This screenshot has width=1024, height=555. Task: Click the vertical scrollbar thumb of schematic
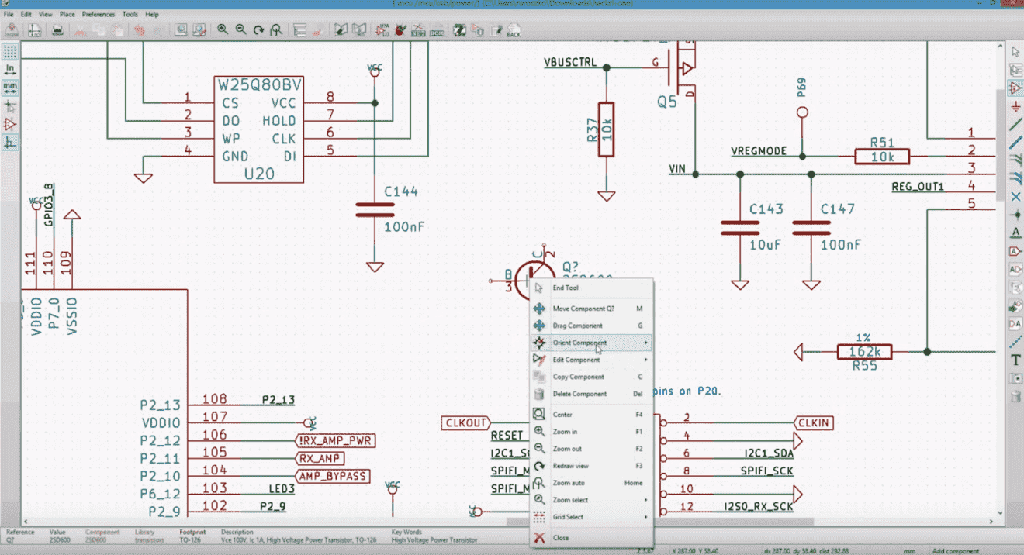(x=1000, y=144)
